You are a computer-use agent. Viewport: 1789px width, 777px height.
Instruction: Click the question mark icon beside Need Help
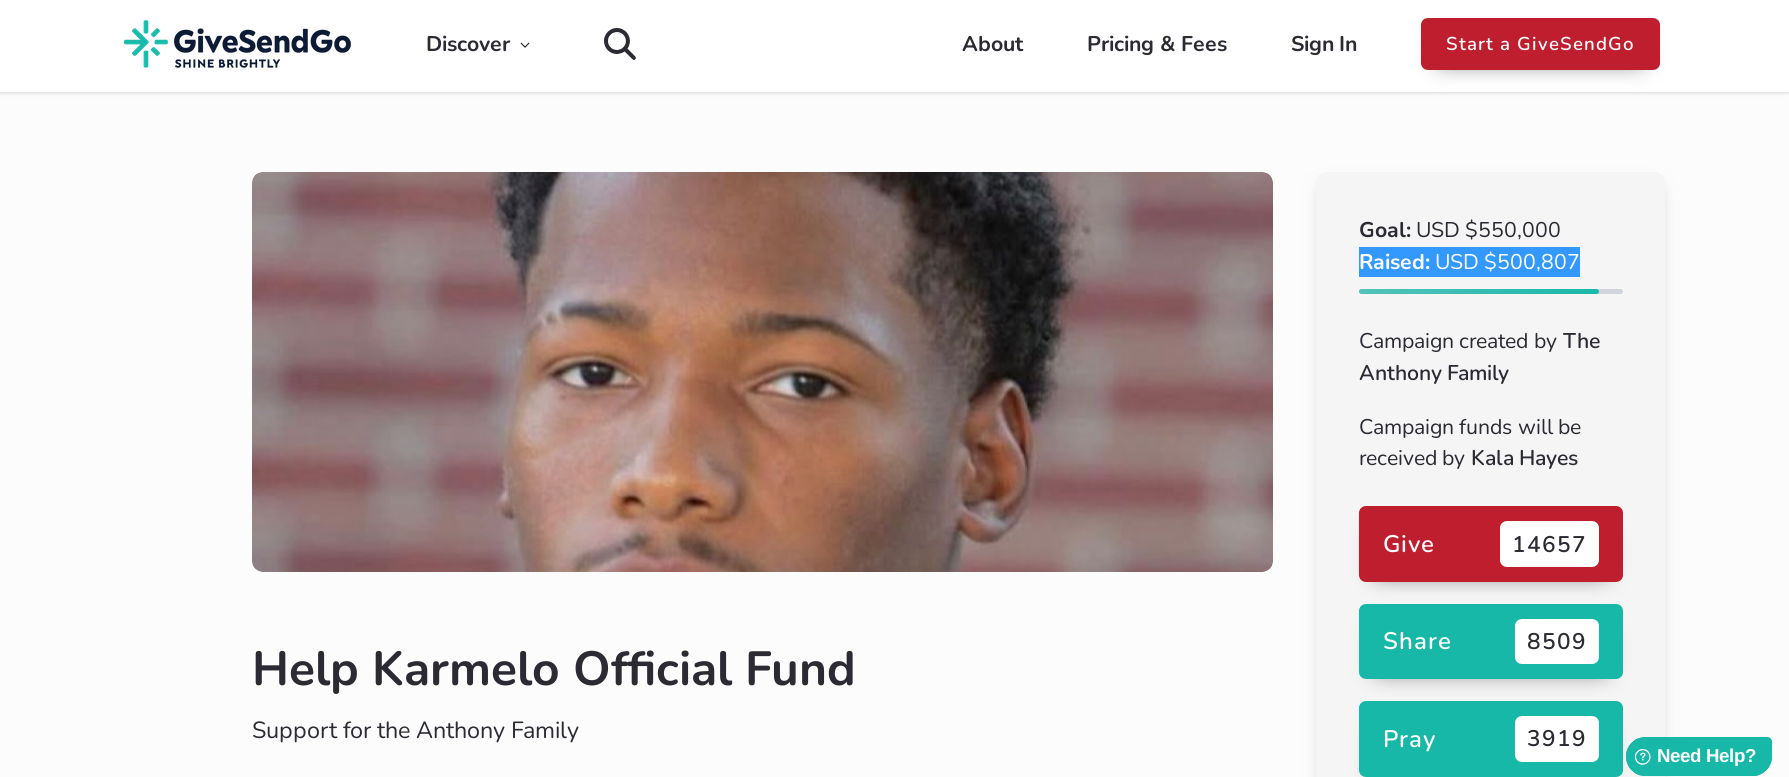(1642, 757)
